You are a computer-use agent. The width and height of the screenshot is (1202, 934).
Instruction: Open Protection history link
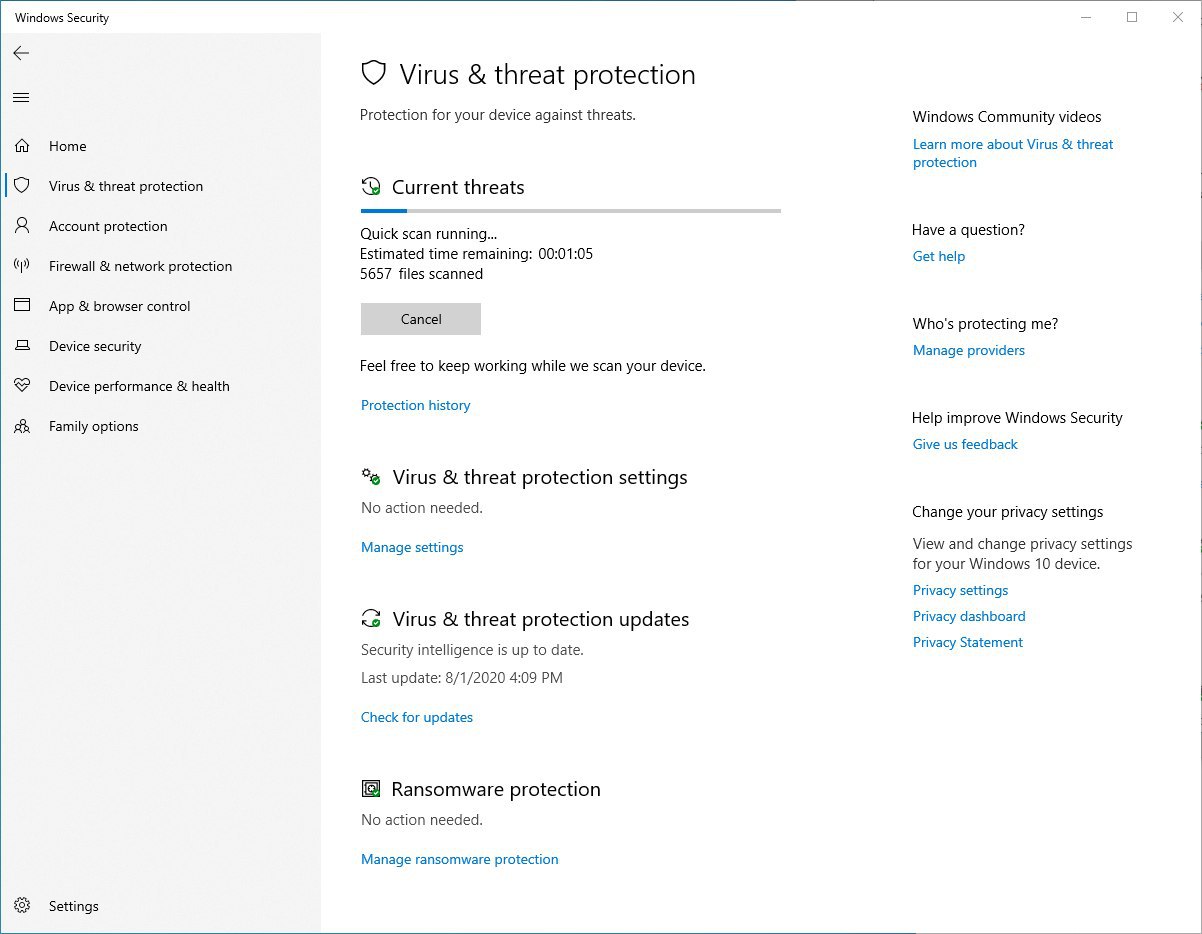point(415,405)
